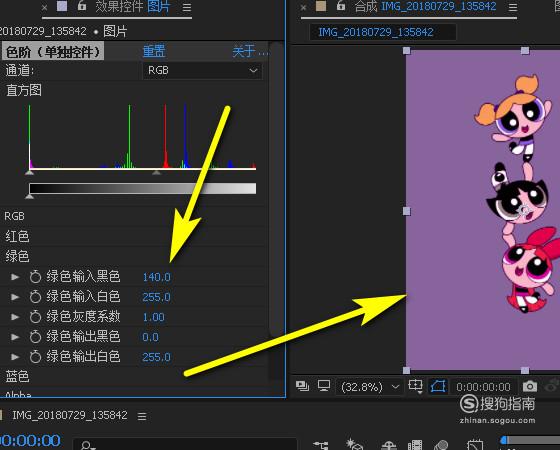Click the timeline current time display
560x450 pixels.
30,441
